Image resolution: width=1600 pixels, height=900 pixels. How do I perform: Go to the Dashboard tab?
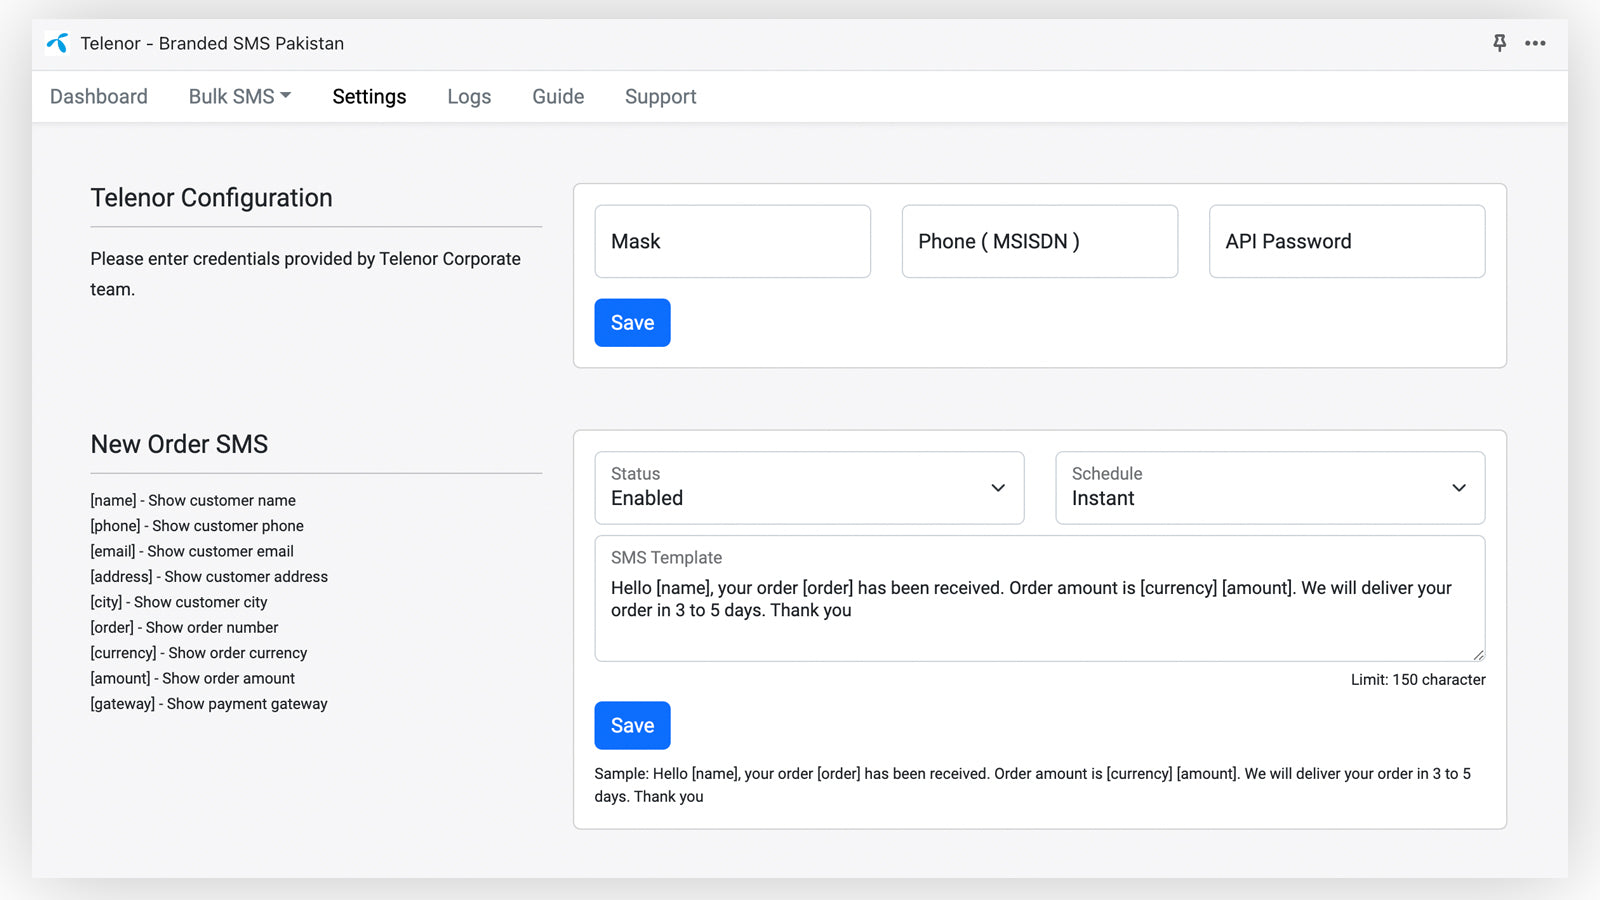[99, 97]
